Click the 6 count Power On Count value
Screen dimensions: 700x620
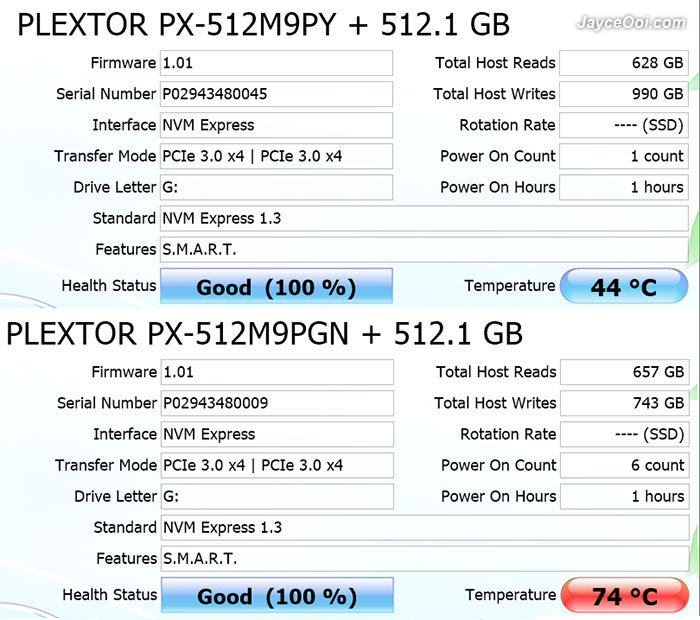[625, 465]
